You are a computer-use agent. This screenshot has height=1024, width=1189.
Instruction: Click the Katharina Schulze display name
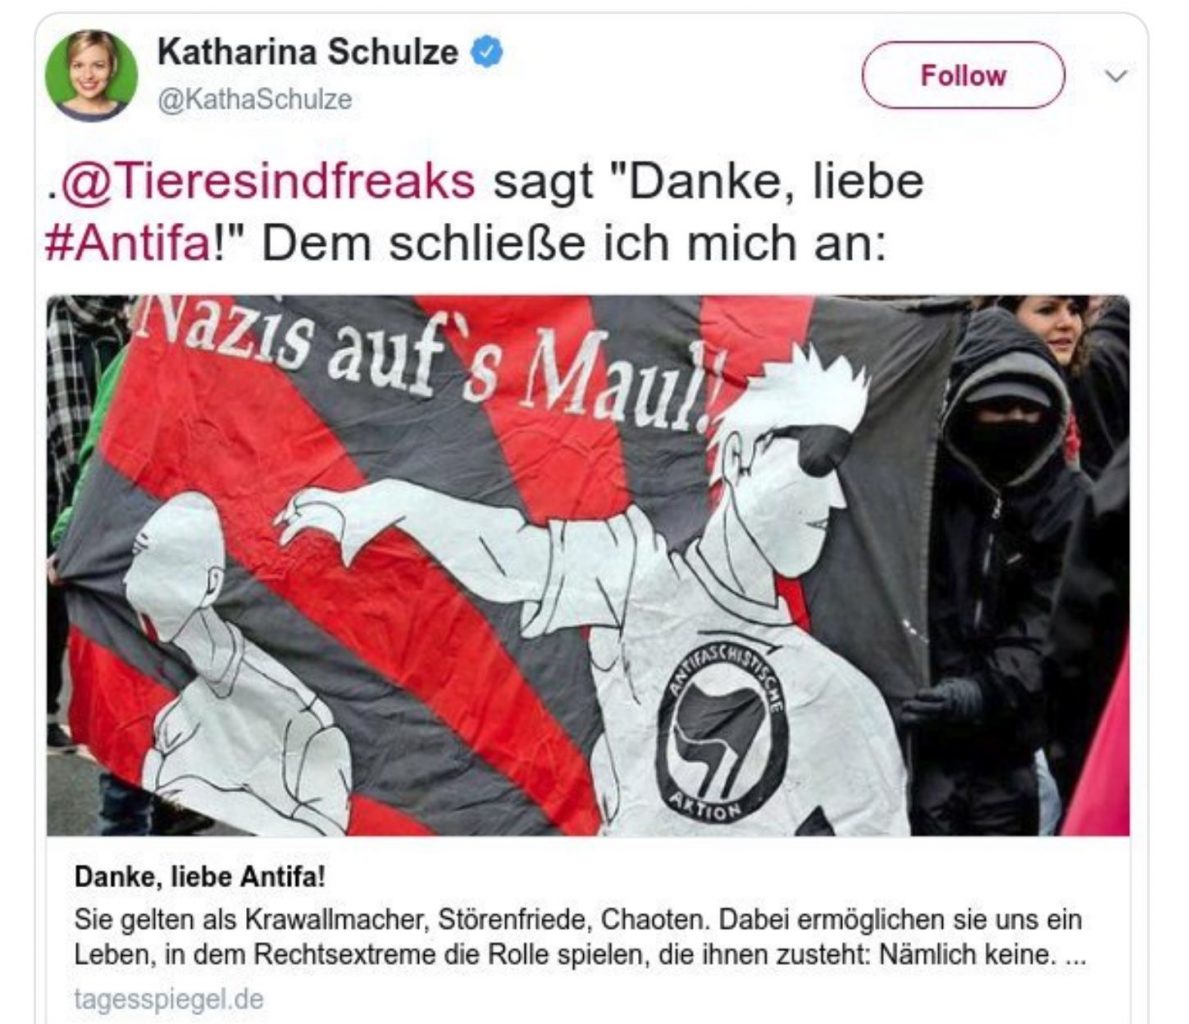pyautogui.click(x=307, y=52)
